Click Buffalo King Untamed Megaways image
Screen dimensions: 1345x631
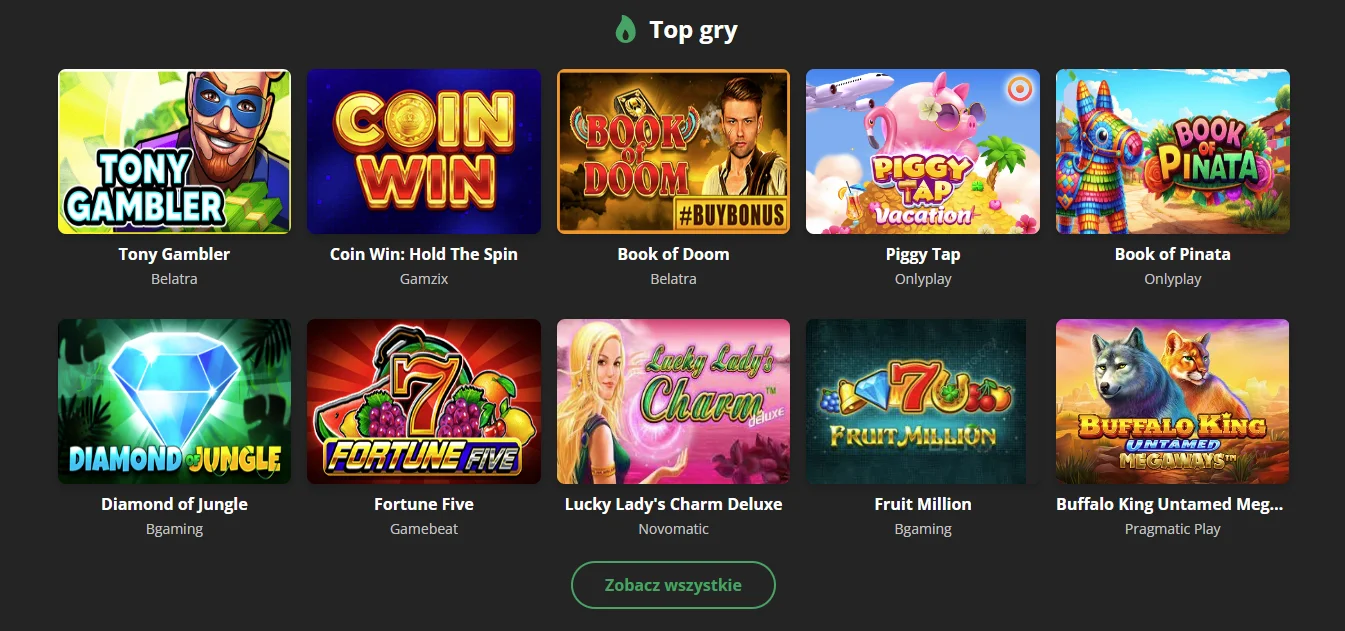click(1172, 401)
